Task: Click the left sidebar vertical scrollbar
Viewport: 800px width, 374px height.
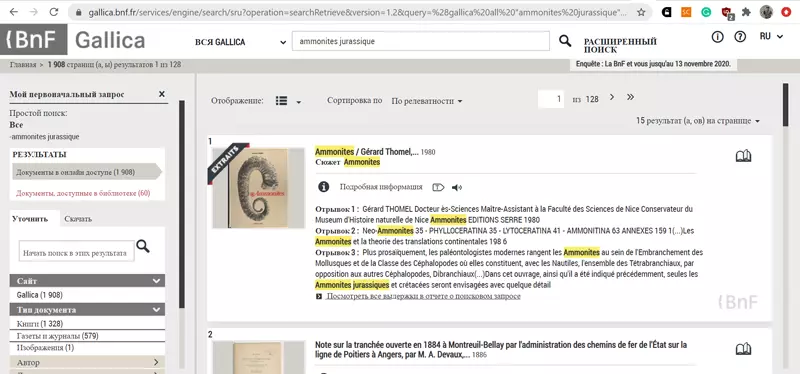Action: pos(182,204)
